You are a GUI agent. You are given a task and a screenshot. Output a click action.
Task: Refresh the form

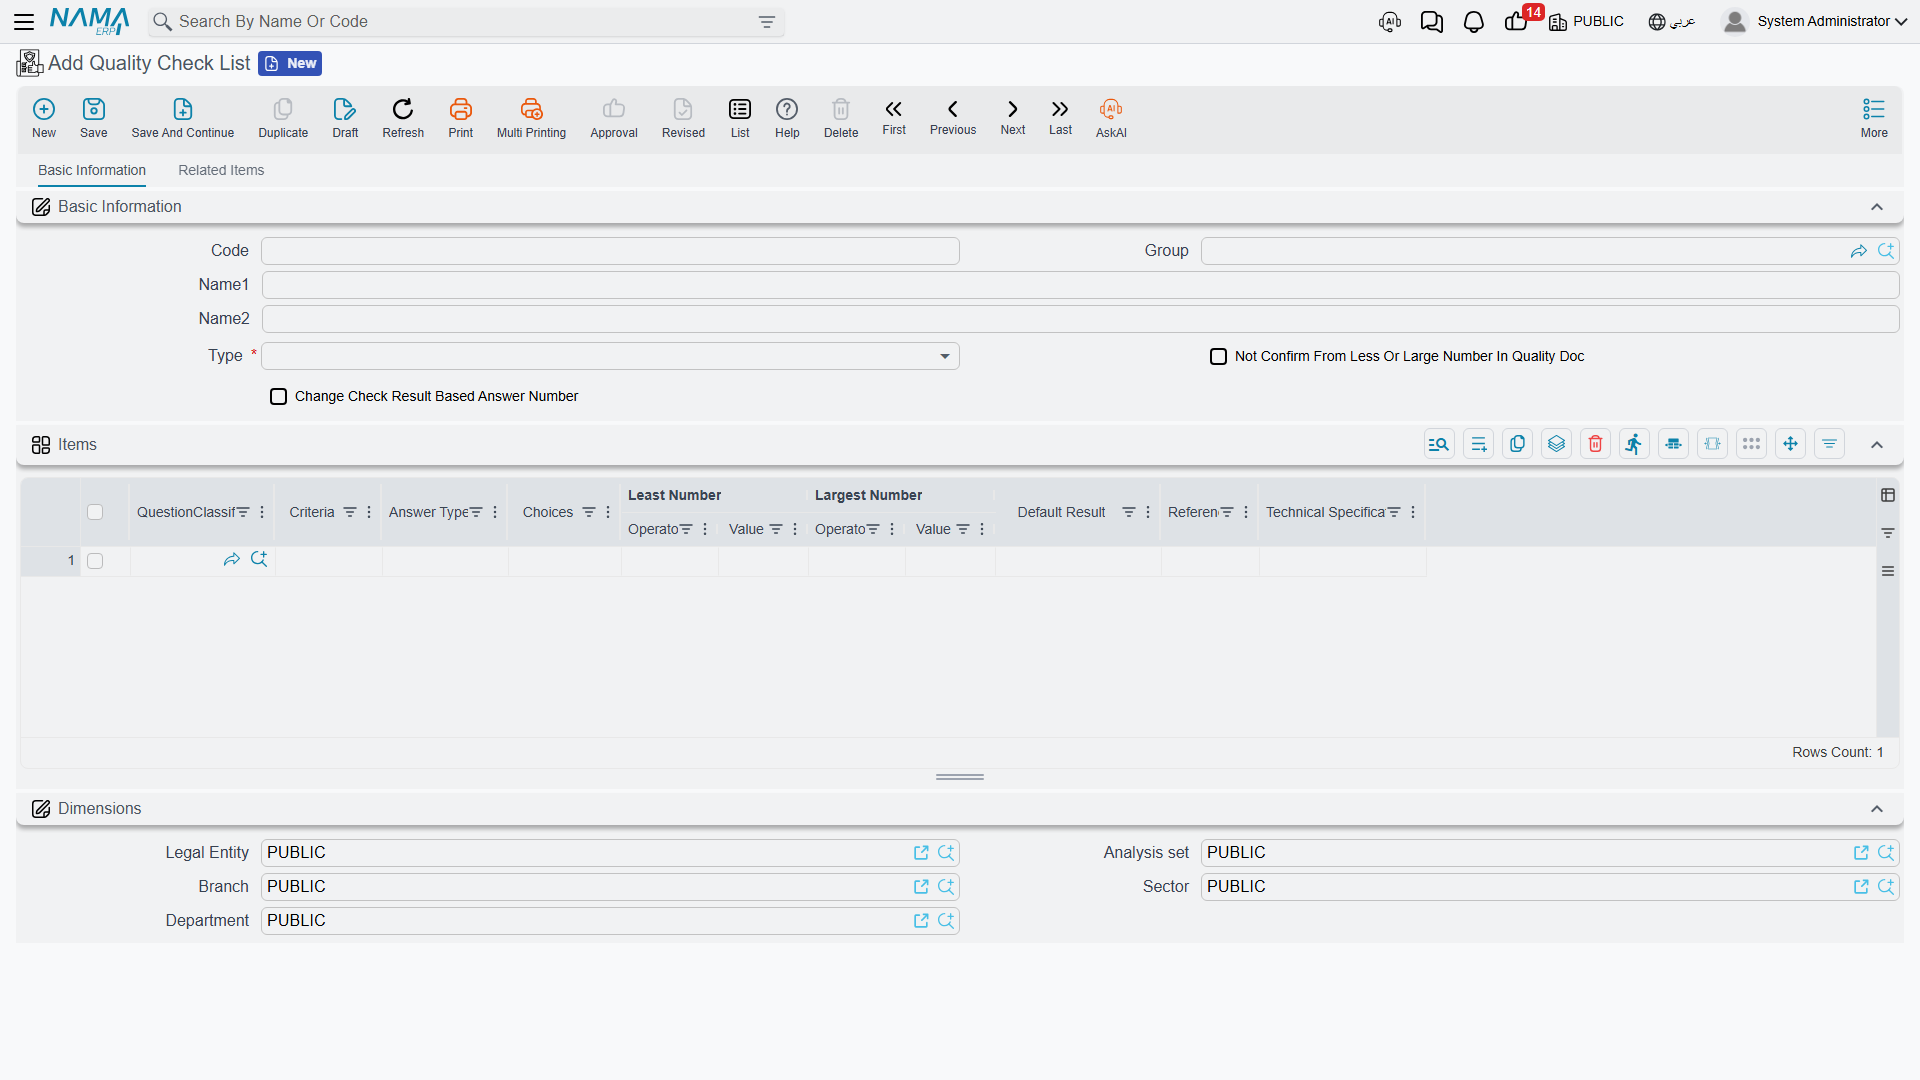click(x=403, y=118)
